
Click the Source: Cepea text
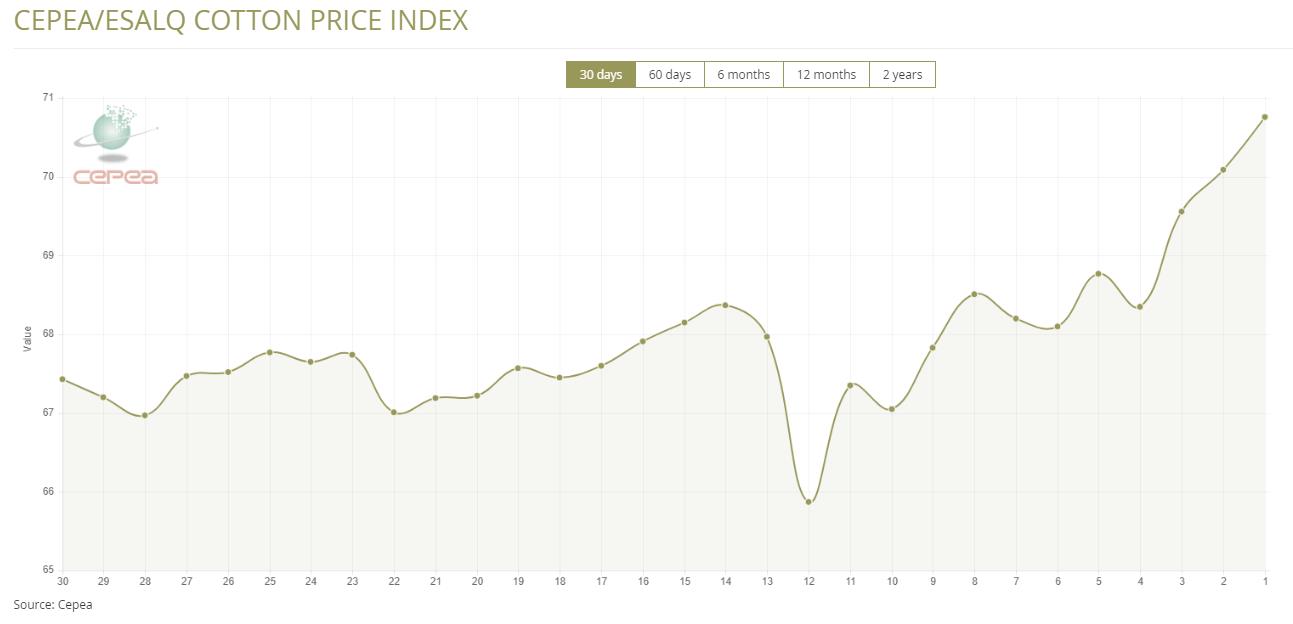pyautogui.click(x=53, y=605)
